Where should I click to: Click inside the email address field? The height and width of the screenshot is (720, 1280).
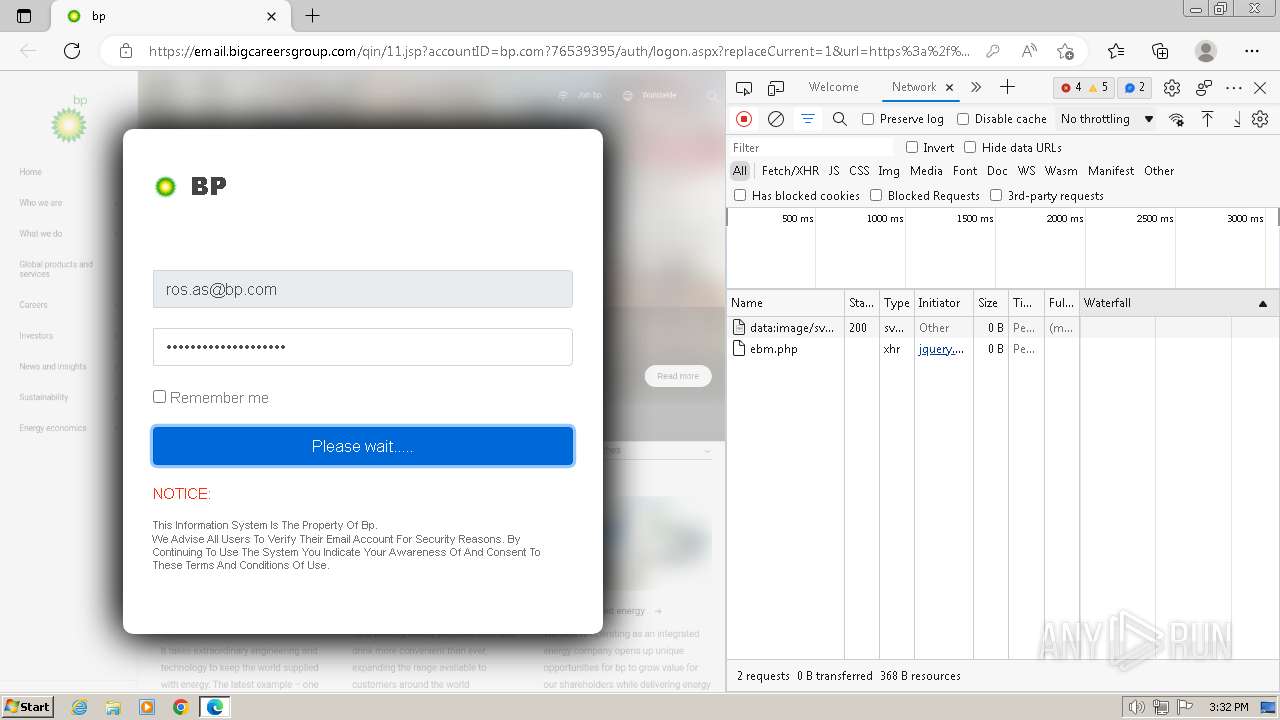pos(363,289)
